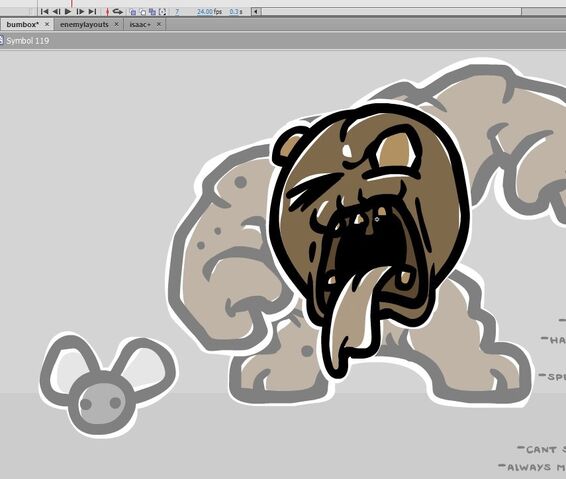Close the bumbox tab
Viewport: 566px width, 479px height.
point(47,25)
